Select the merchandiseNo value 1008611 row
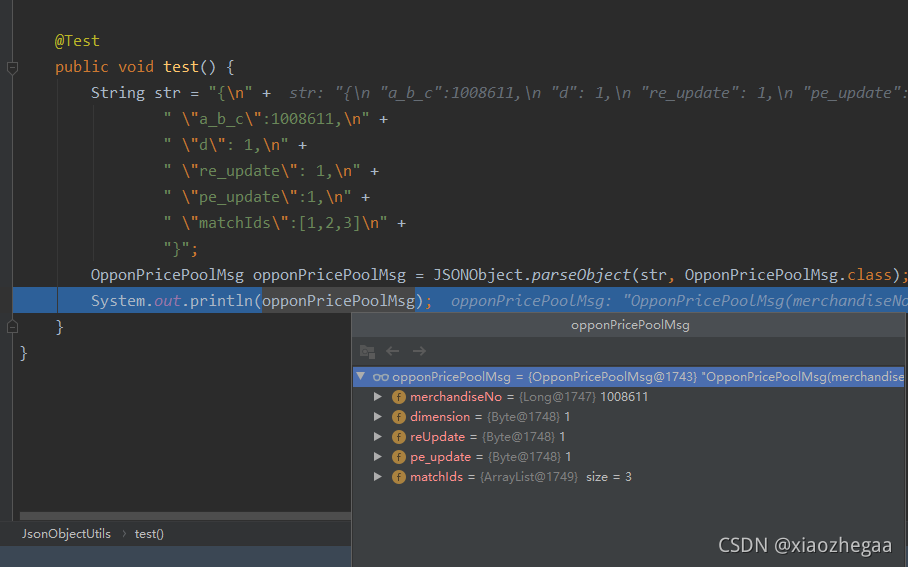 click(x=628, y=397)
